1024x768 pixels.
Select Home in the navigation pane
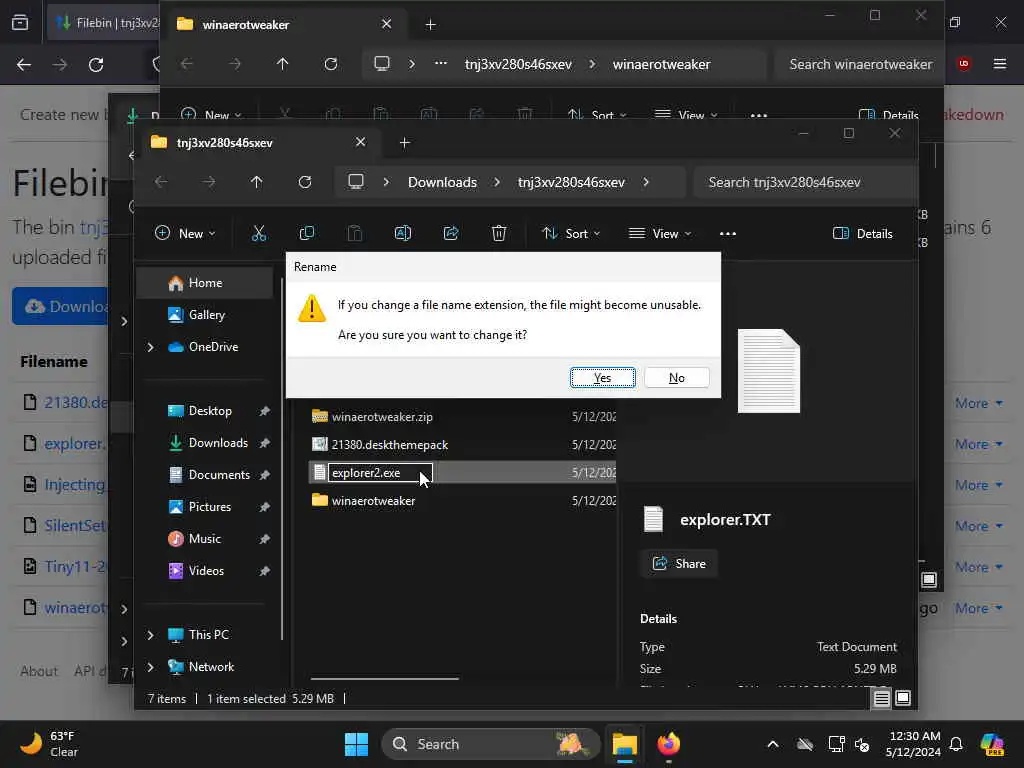(x=205, y=283)
